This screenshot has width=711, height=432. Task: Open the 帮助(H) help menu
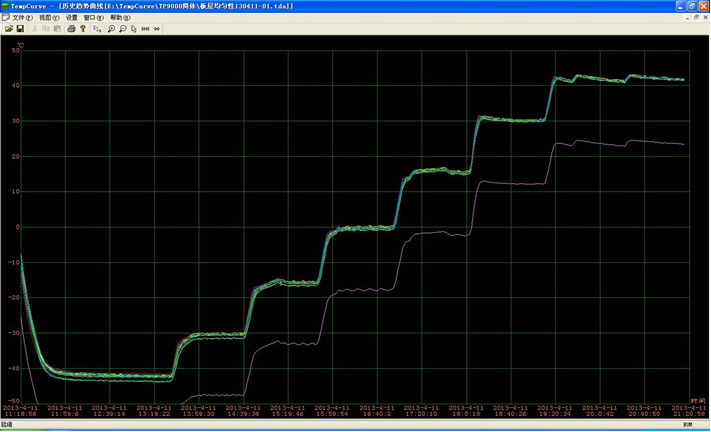(x=120, y=18)
